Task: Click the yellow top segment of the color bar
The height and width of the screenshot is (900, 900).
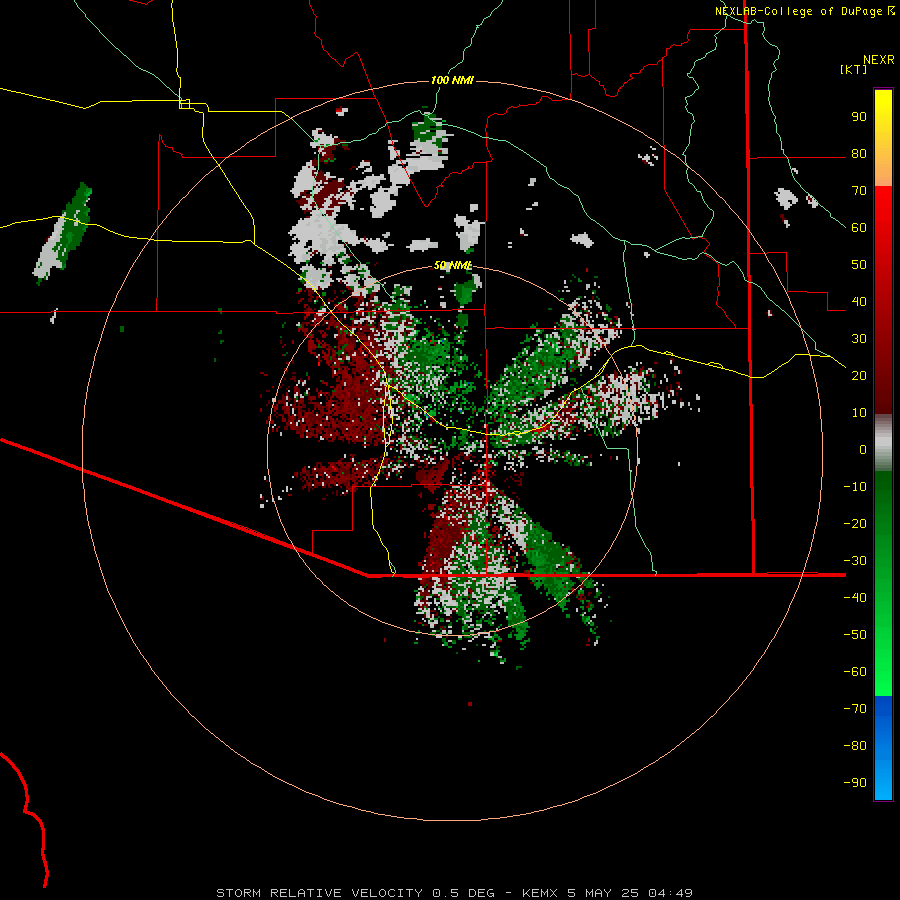Action: pos(883,137)
